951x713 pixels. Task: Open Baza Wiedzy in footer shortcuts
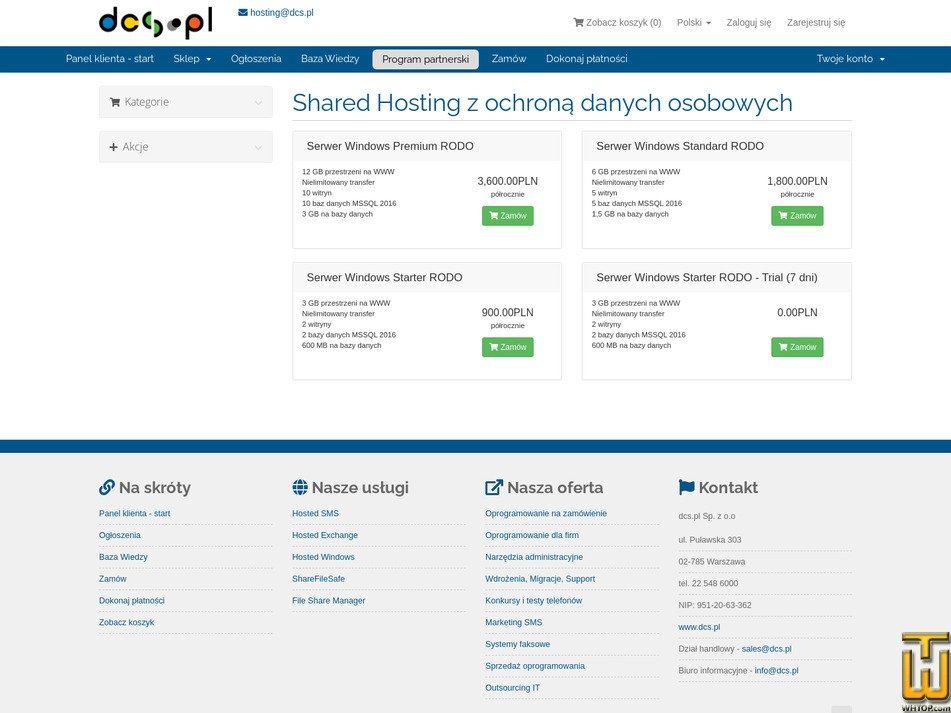point(123,557)
